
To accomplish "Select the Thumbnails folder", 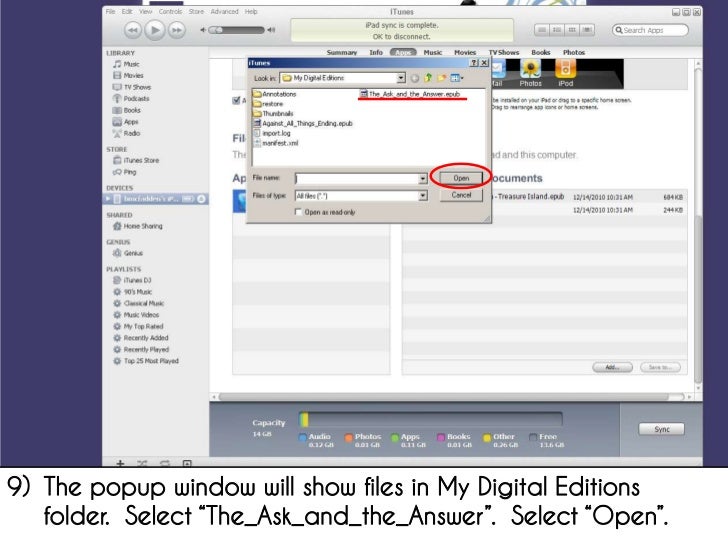I will [x=273, y=114].
